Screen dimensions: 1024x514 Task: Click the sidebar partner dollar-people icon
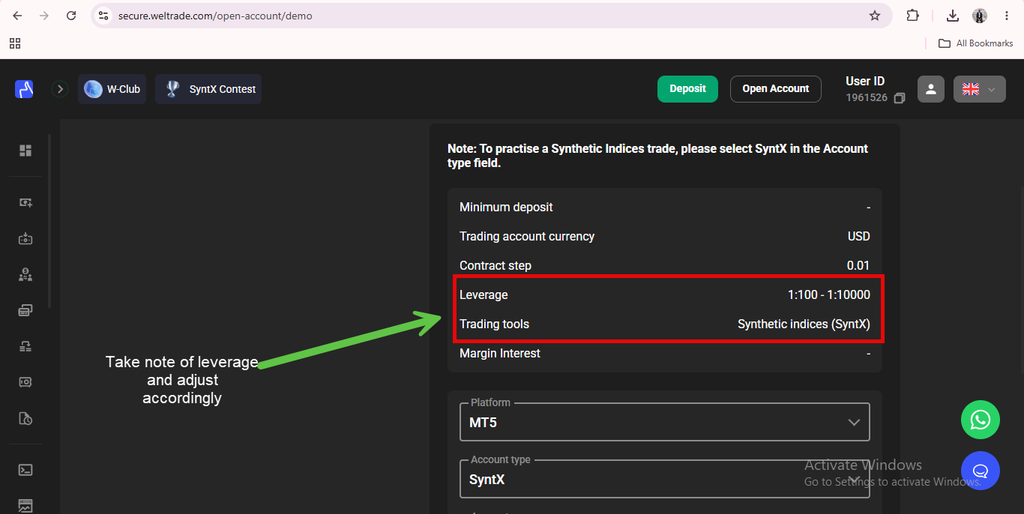tap(25, 274)
